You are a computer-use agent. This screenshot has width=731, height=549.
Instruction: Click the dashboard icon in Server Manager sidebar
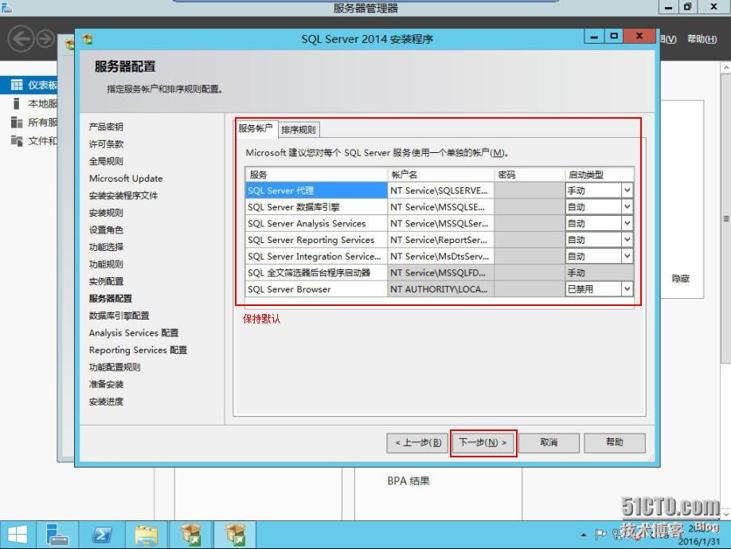16,85
